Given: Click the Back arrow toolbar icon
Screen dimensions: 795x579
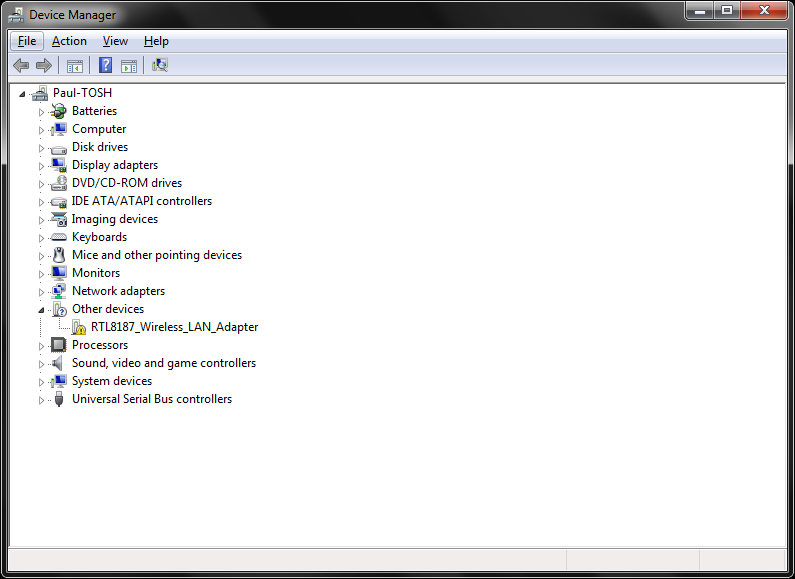Looking at the screenshot, I should pos(21,66).
